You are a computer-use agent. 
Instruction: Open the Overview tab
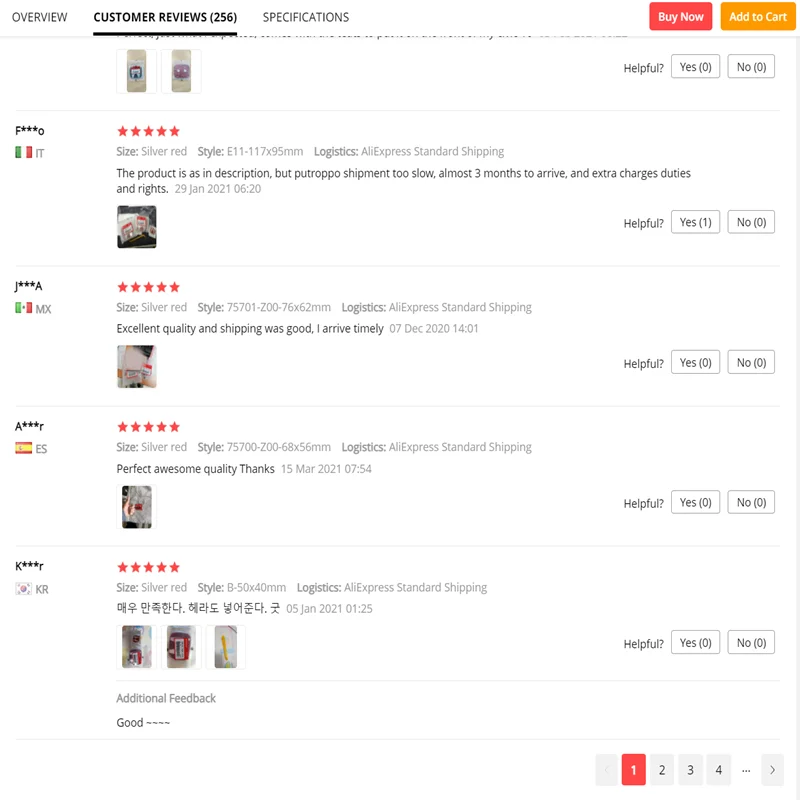40,17
